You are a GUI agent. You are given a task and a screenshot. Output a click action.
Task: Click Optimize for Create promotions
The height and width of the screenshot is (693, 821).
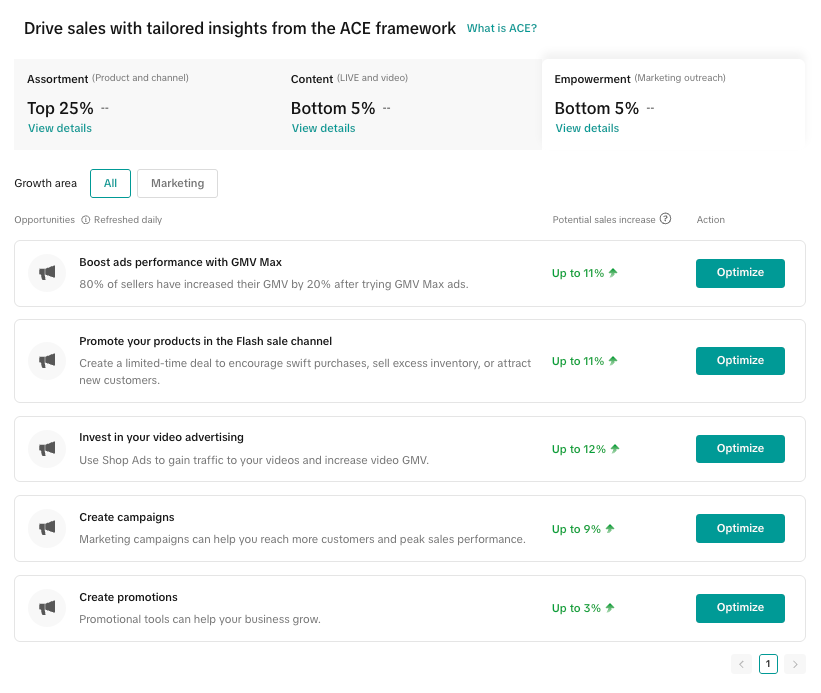pos(740,608)
